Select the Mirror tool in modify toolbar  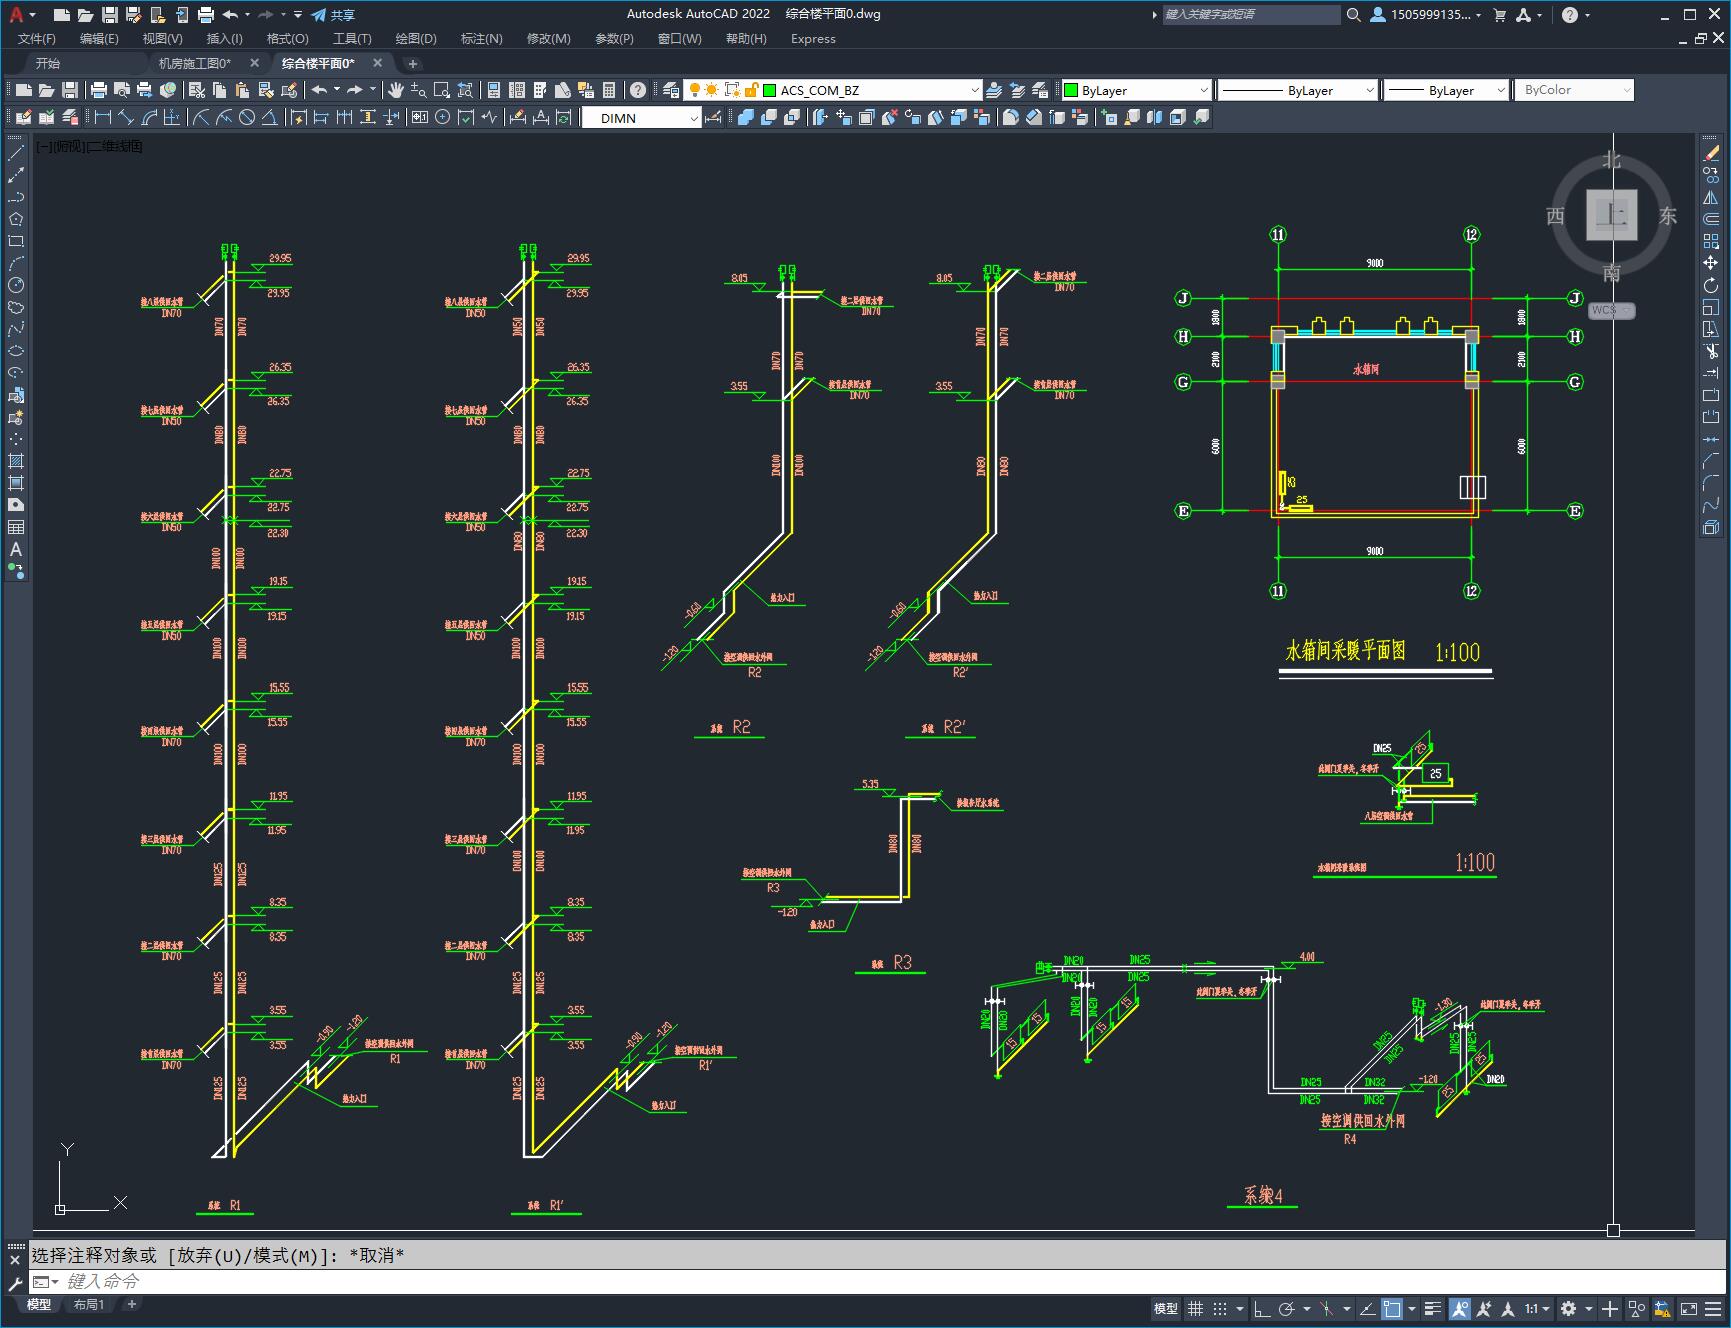coord(1711,197)
